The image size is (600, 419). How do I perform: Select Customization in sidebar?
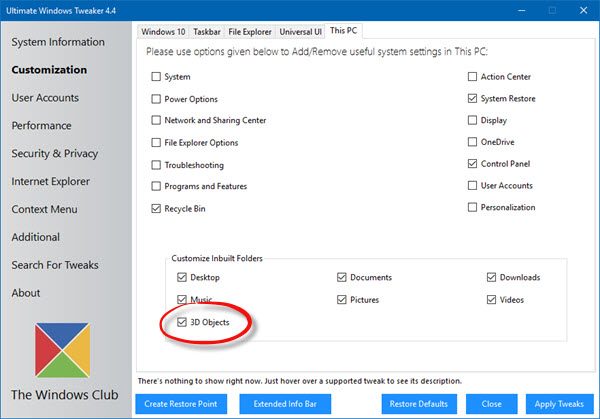tap(49, 70)
